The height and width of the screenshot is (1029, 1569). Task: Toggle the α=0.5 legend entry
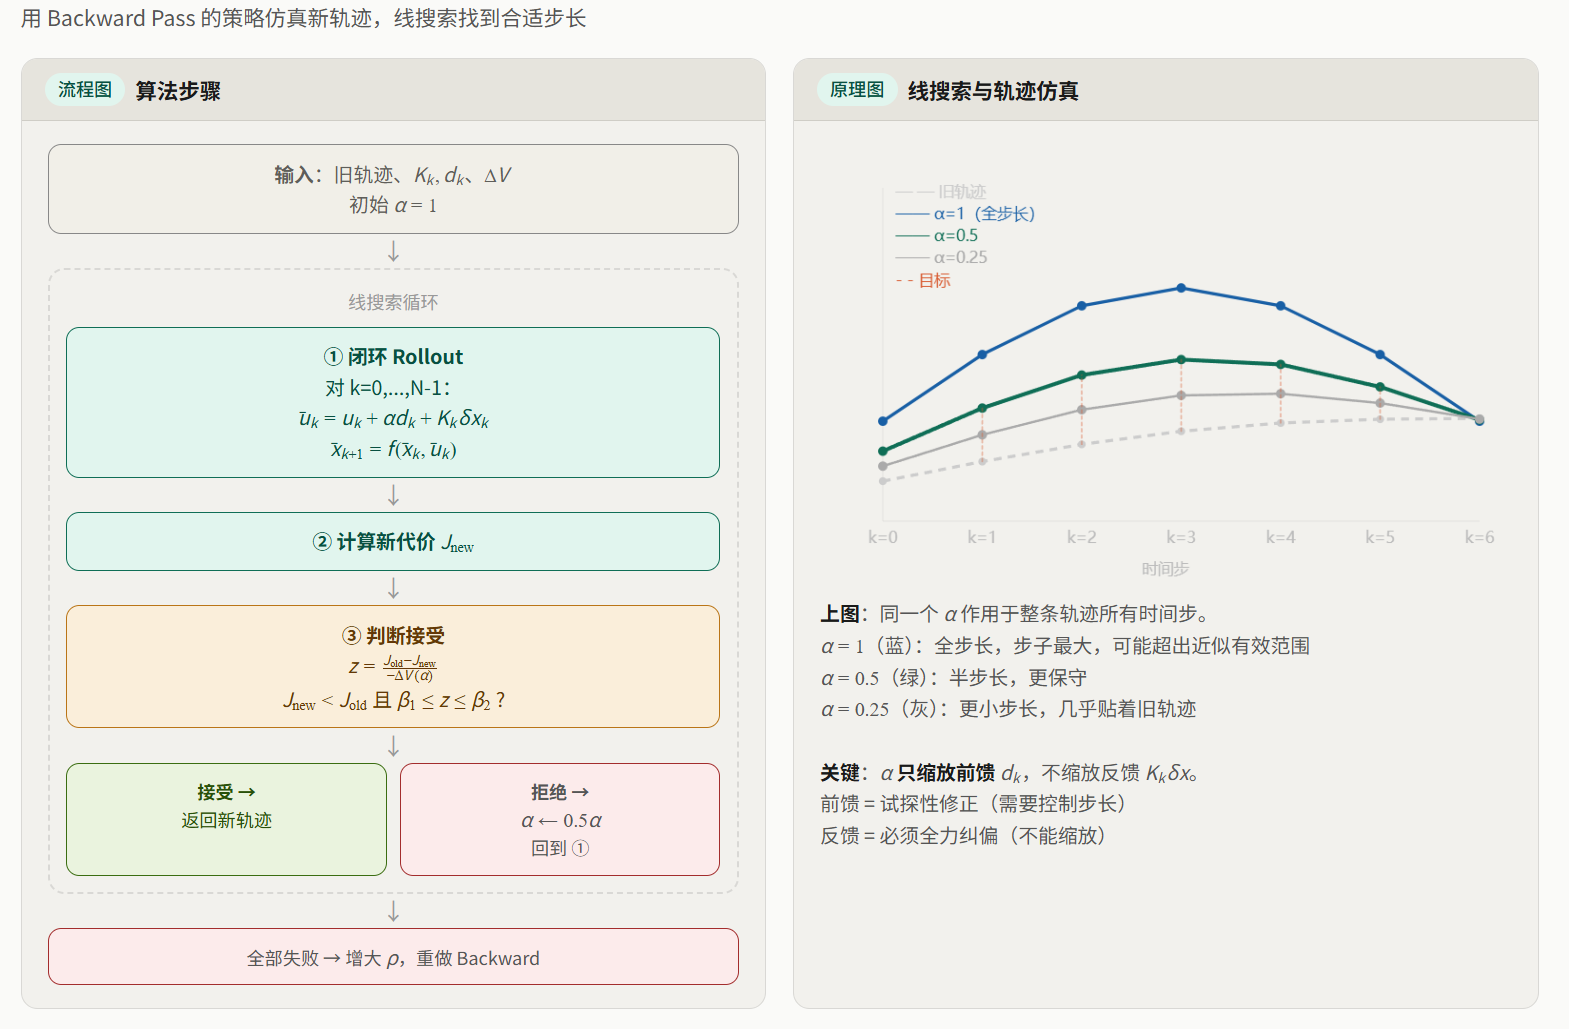937,236
